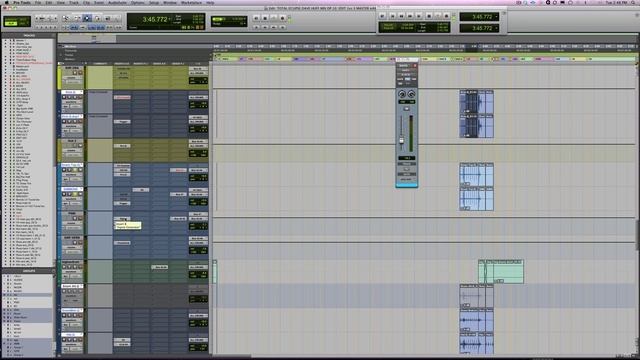Click Return to Zero in floating Transport
The width and height of the screenshot is (640, 360).
pos(392,16)
